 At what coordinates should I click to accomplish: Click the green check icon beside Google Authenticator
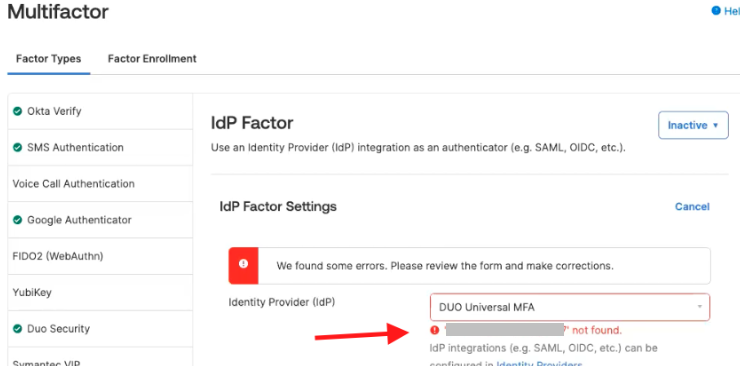click(x=17, y=220)
